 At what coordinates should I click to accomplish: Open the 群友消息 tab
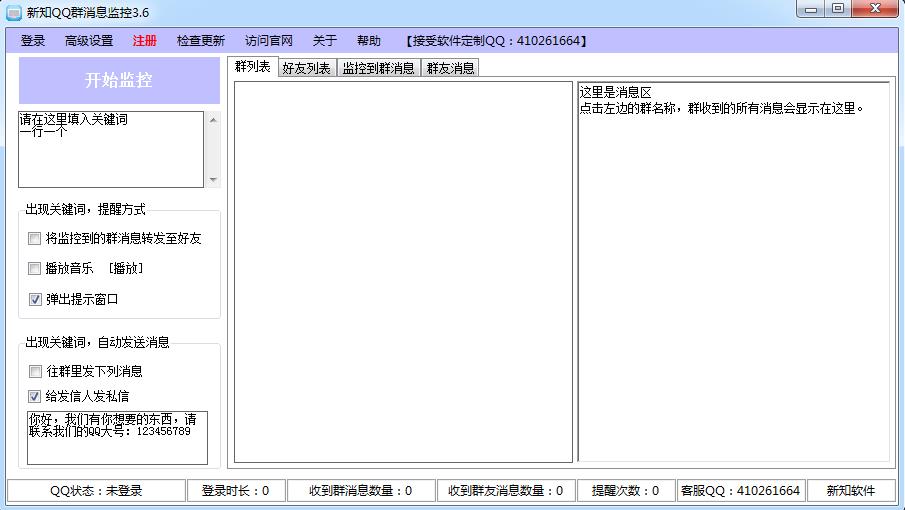click(450, 68)
